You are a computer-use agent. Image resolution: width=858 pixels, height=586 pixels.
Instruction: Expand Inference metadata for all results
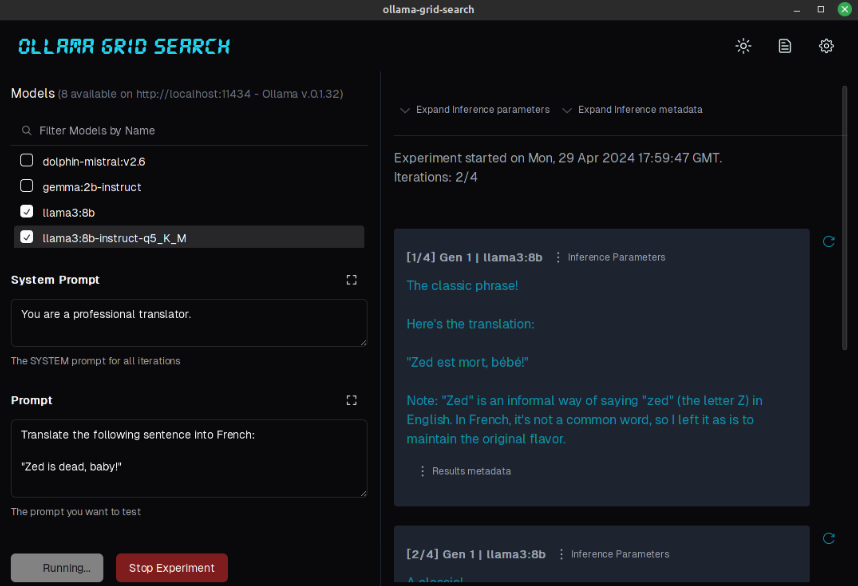tap(633, 110)
